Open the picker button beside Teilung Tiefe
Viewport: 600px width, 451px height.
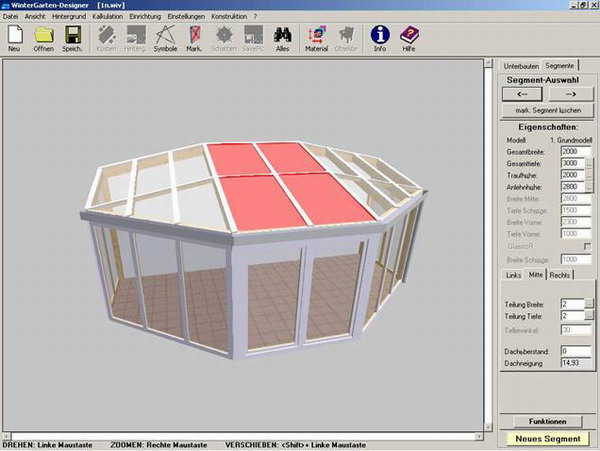click(589, 316)
